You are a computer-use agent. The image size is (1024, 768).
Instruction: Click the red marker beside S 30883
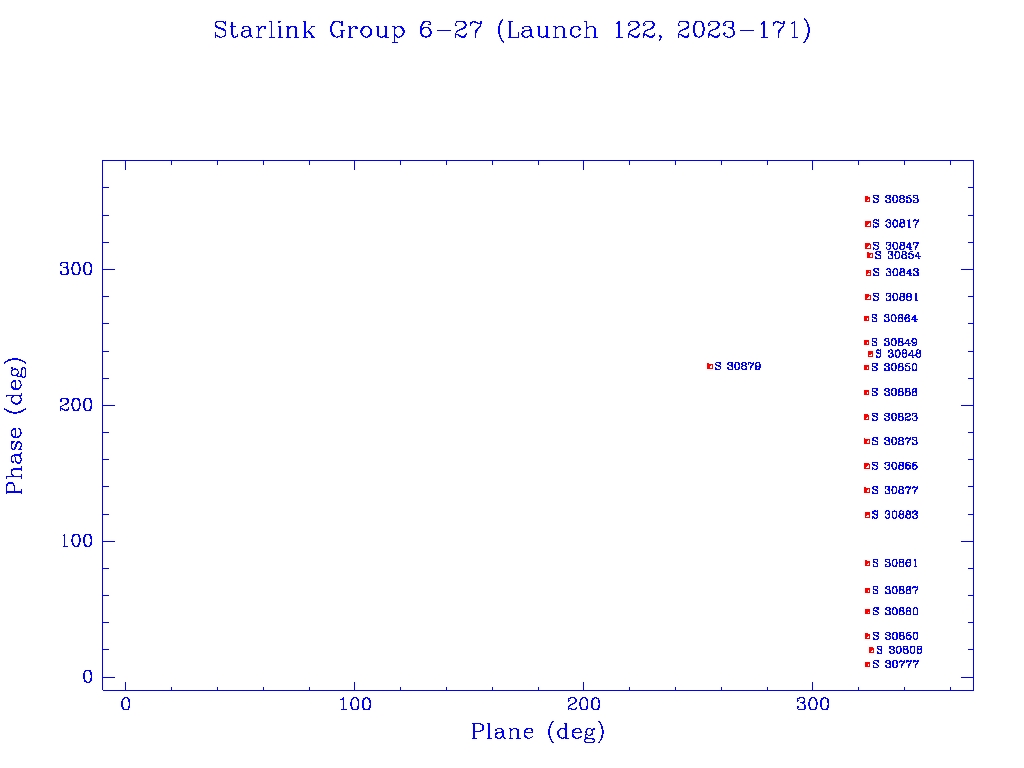pyautogui.click(x=867, y=515)
